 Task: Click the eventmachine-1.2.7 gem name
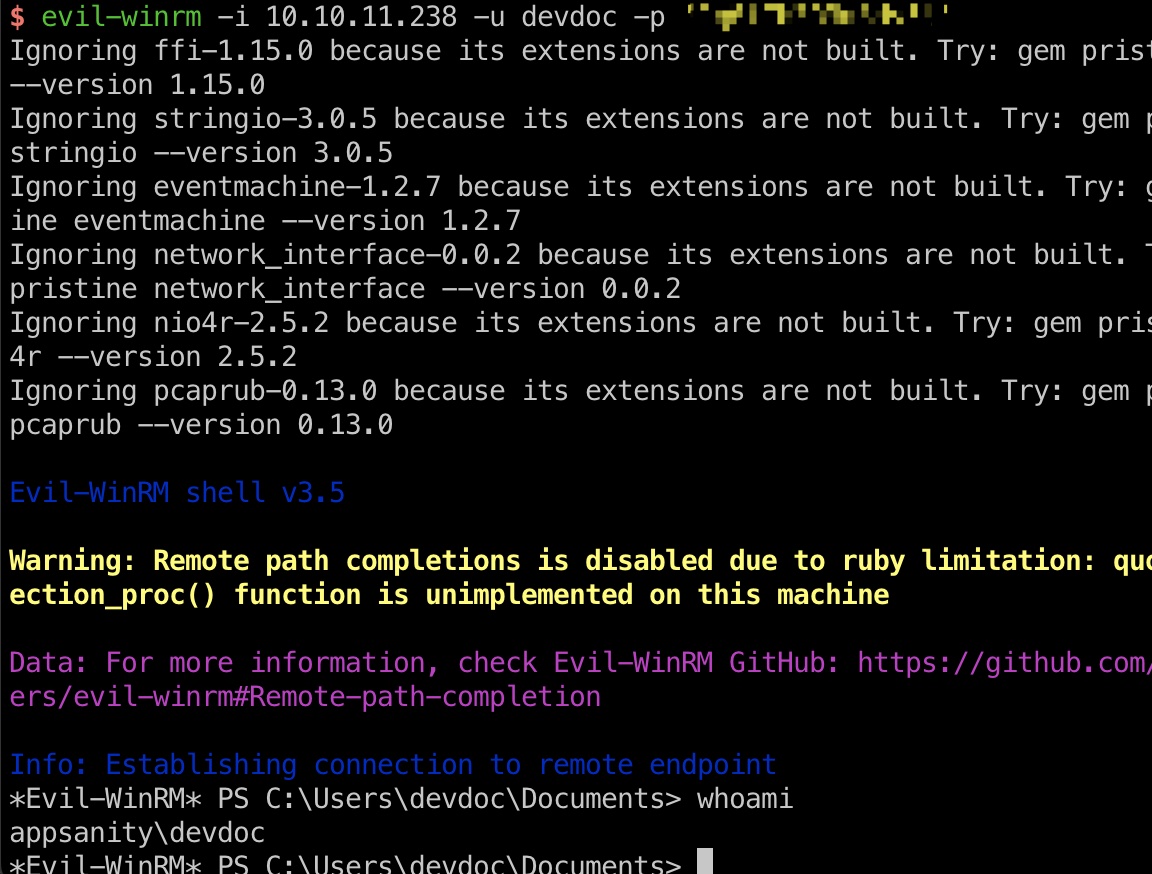(298, 187)
